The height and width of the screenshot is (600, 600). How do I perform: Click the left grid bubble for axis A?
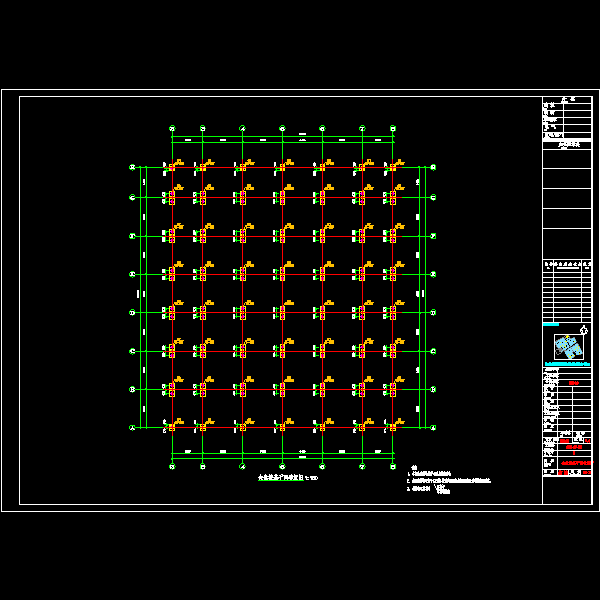132,428
